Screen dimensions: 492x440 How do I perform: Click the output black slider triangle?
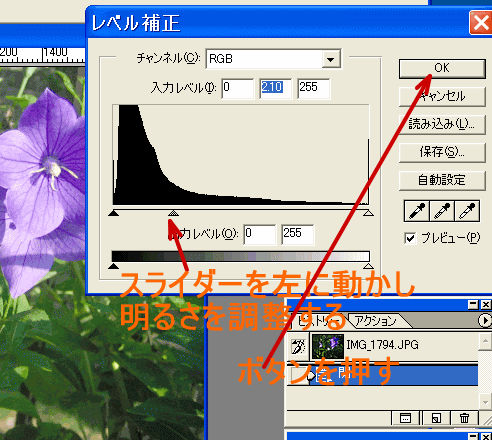[114, 266]
